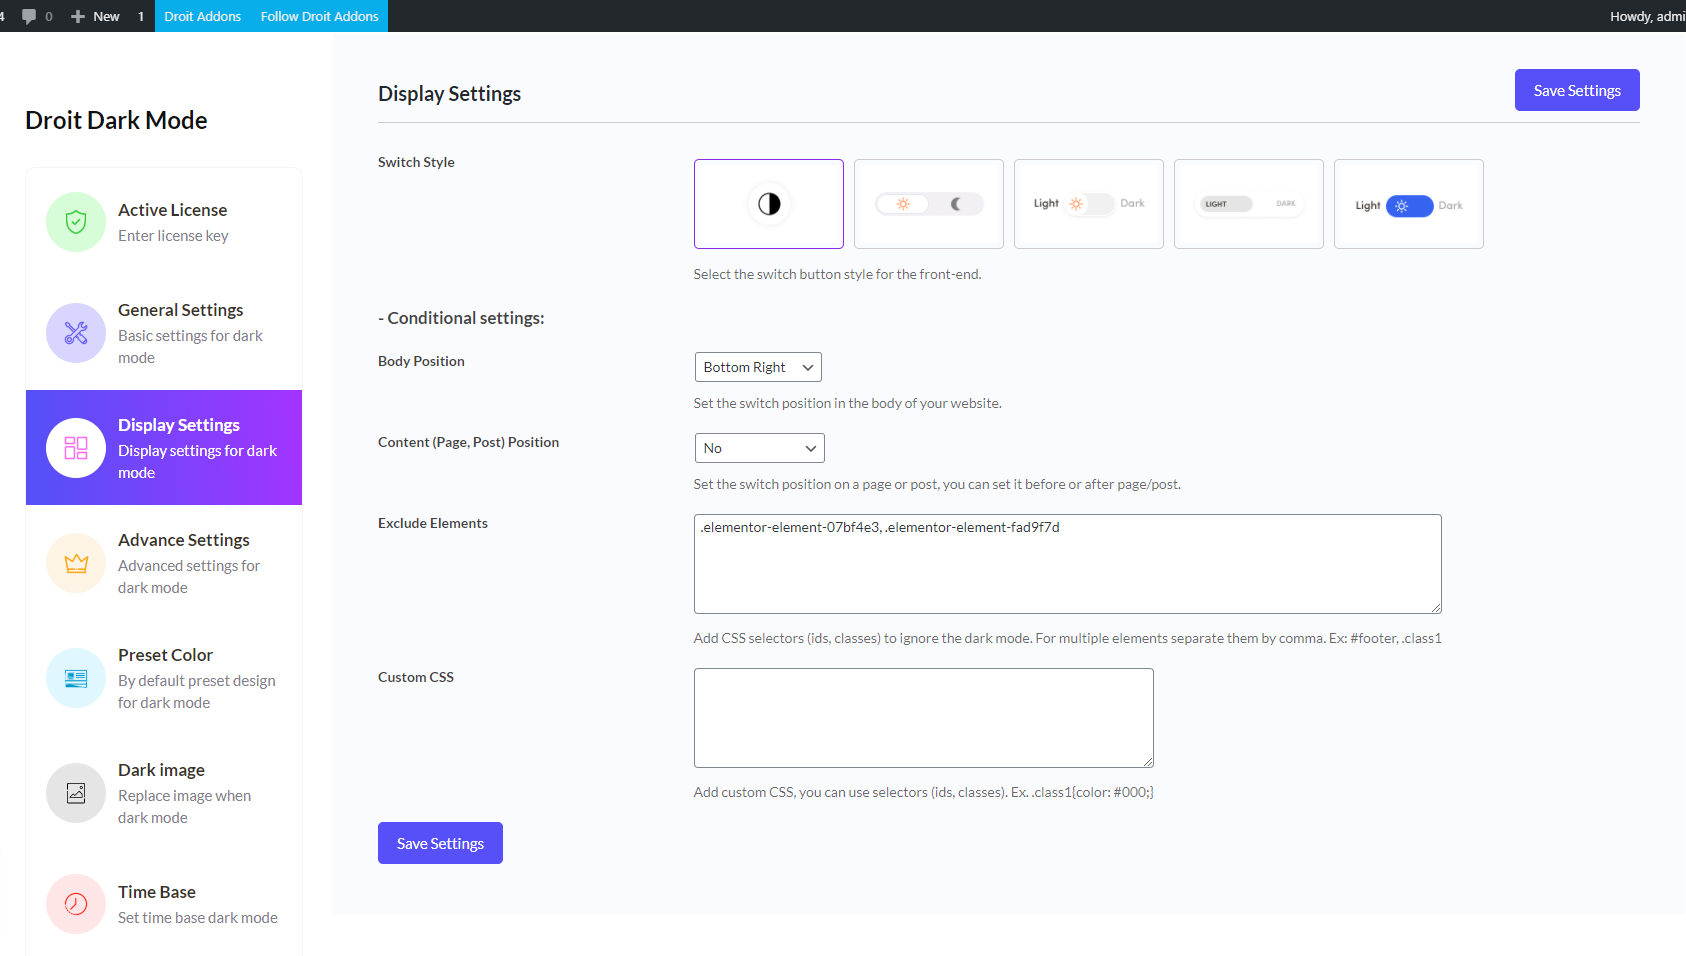This screenshot has height=956, width=1686.
Task: Click the Droit Dark Mode heading
Action: point(116,120)
